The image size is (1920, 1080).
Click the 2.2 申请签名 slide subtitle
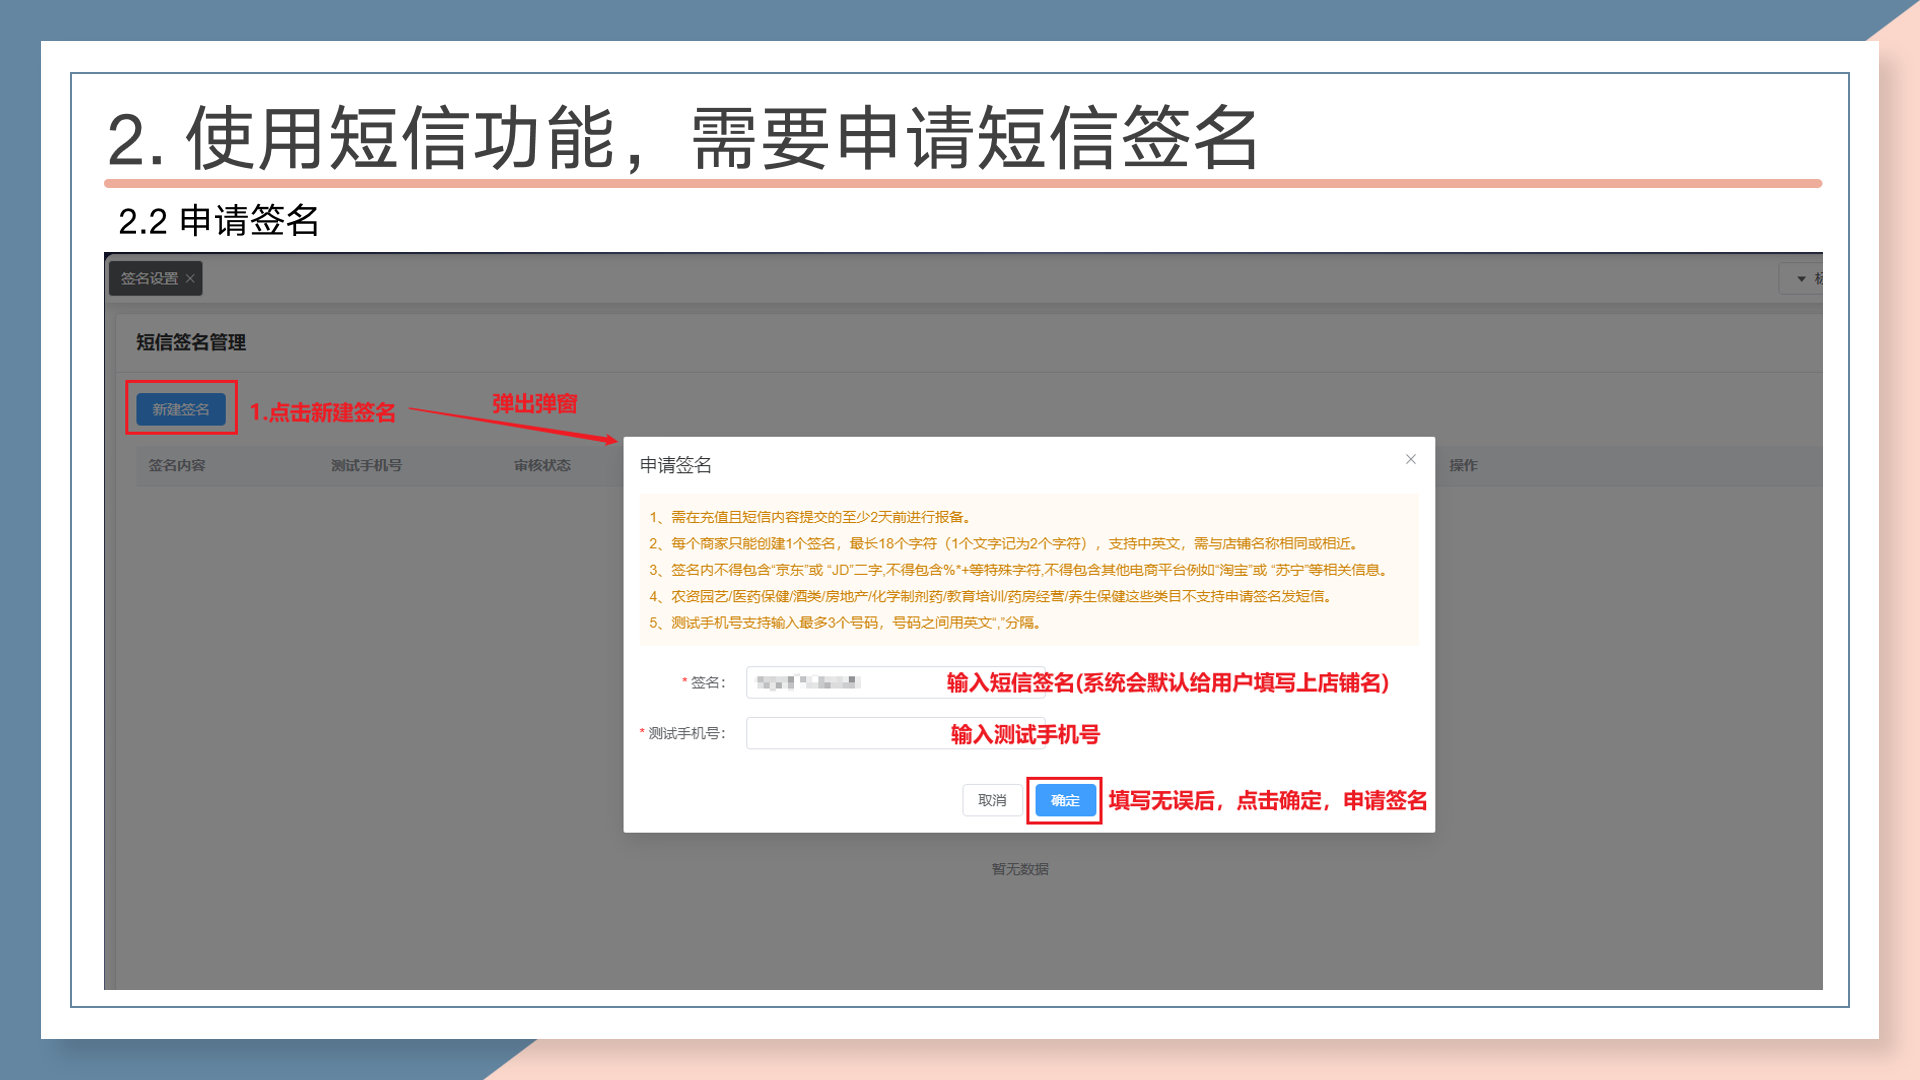click(x=218, y=221)
